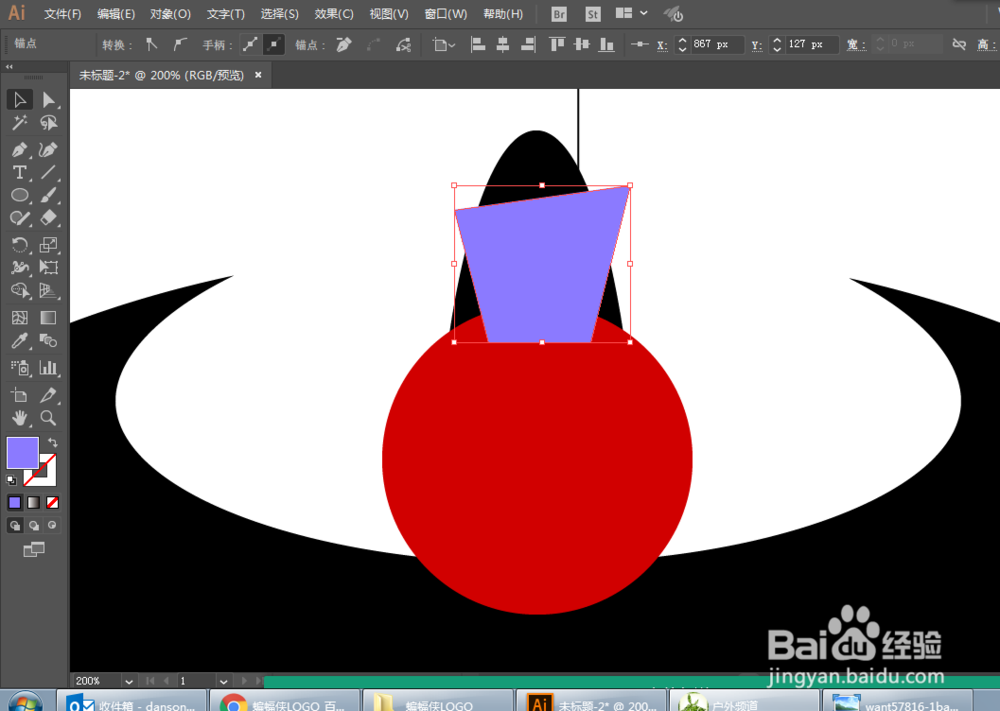Open the 窗口(W) menu
Image resolution: width=1000 pixels, height=711 pixels.
pyautogui.click(x=444, y=14)
